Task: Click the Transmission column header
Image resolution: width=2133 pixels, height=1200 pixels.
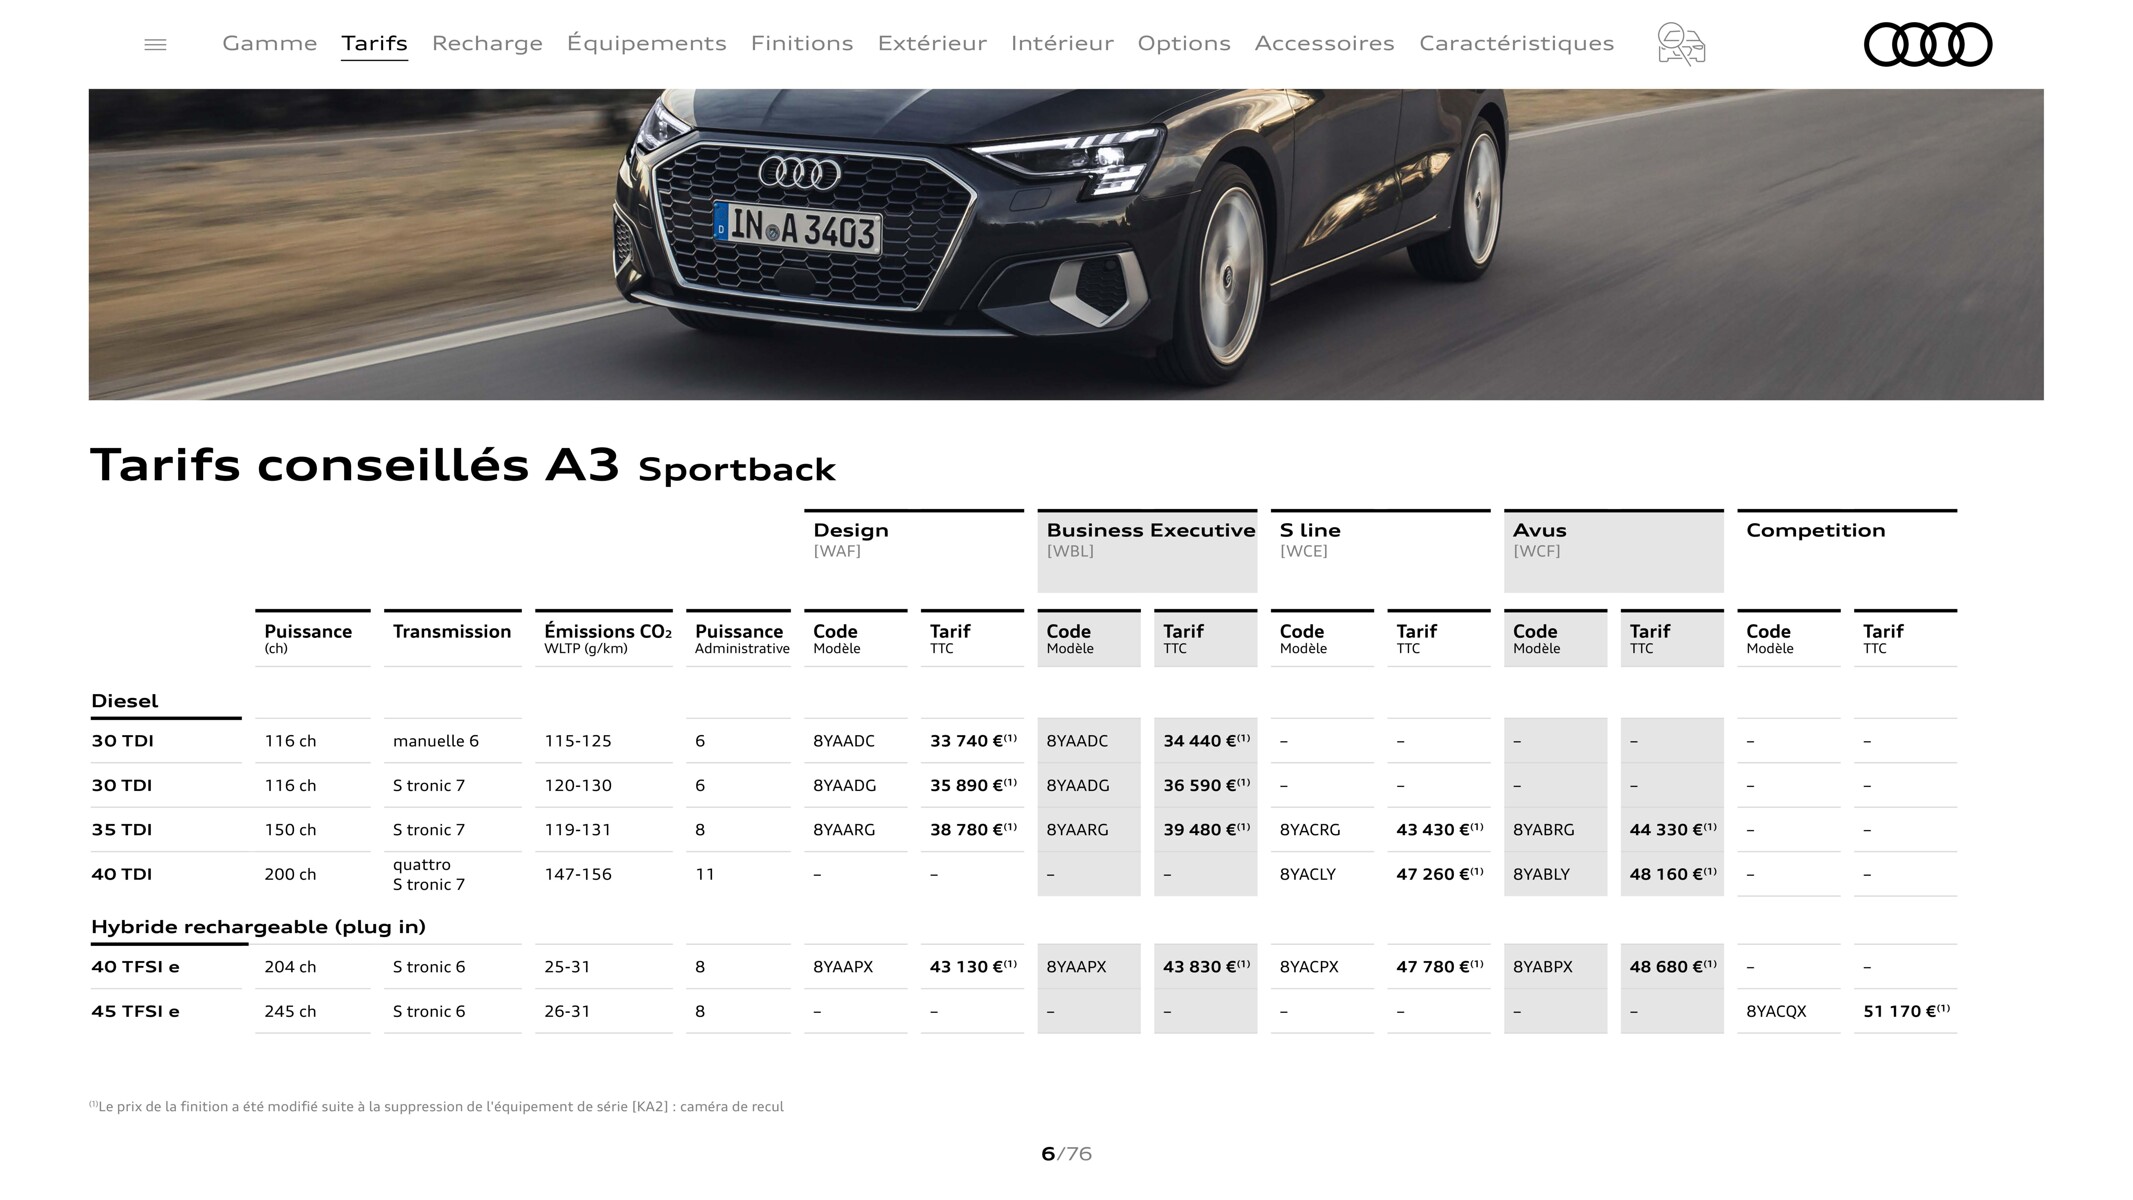Action: [x=452, y=638]
